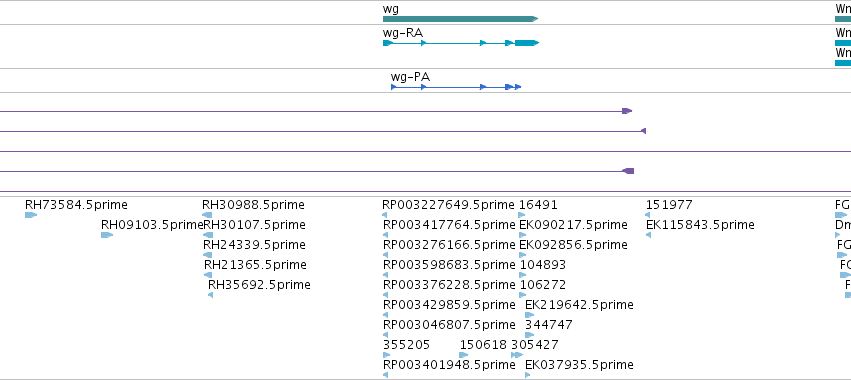Click the RH35692.5prime feature marker
The image size is (851, 380).
coord(210,295)
